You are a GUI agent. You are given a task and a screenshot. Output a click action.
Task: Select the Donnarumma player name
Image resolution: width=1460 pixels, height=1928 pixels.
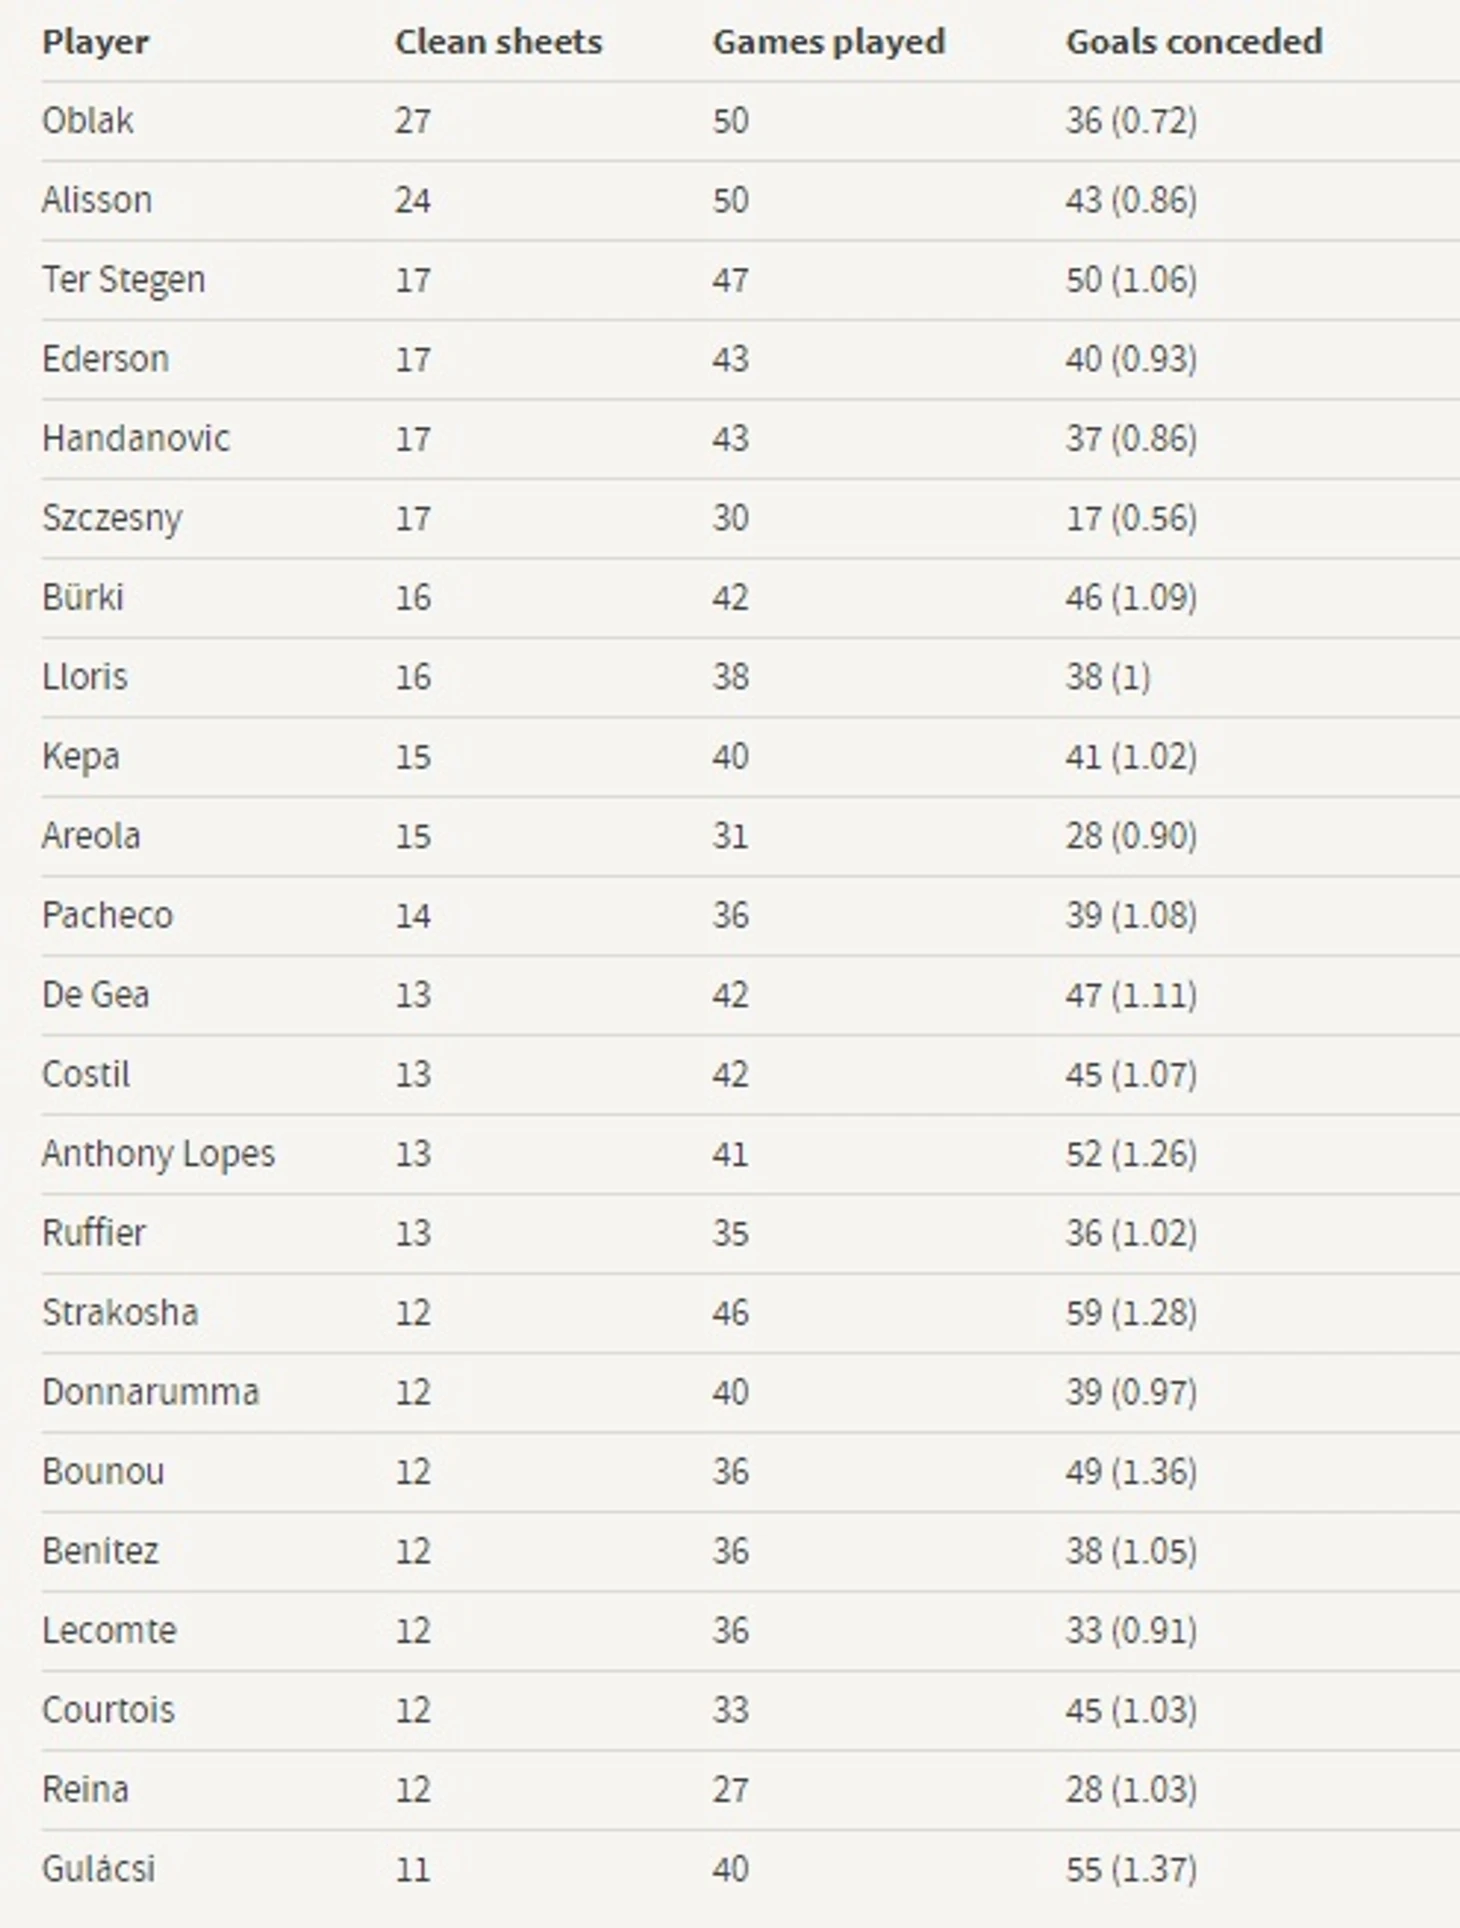coord(150,1392)
